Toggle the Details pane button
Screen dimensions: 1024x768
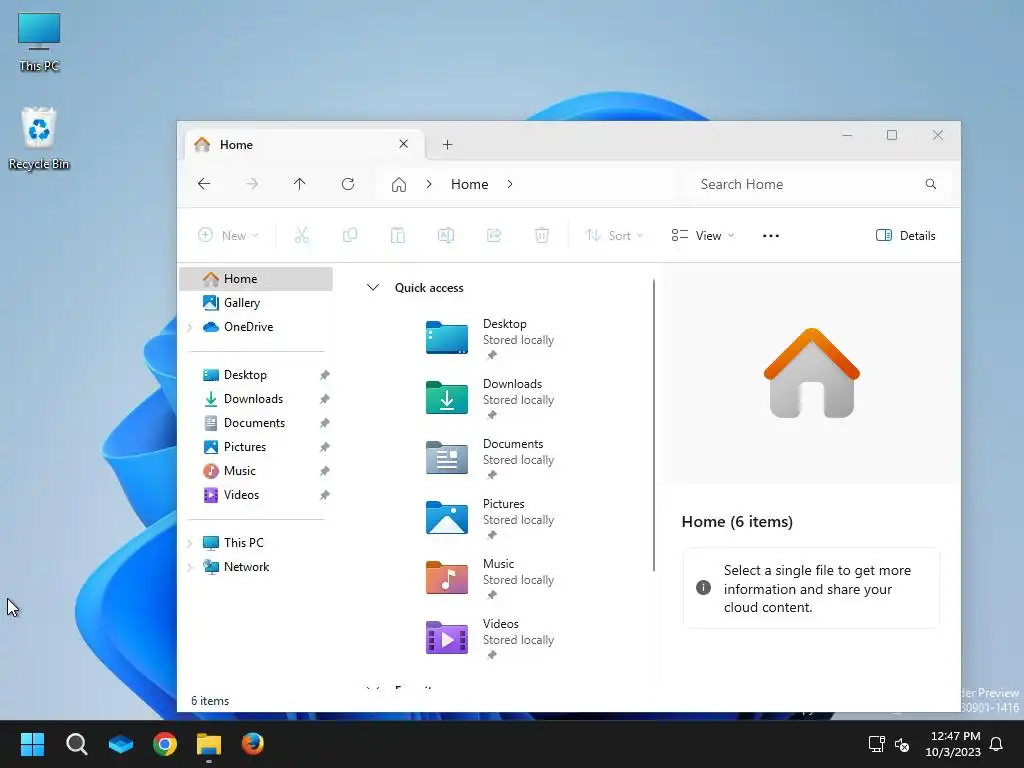906,236
